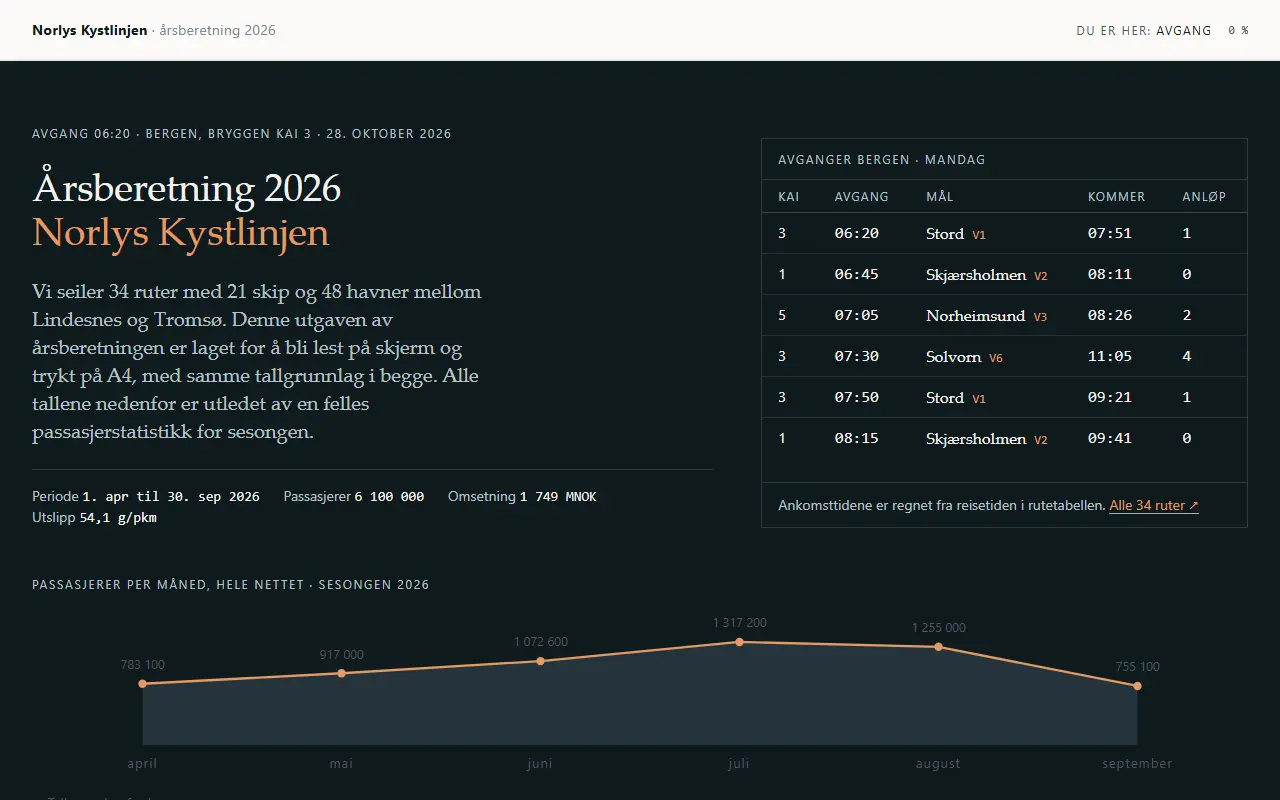Click the "AVGANGER BERGEN · MANDAG" panel title
This screenshot has width=1280, height=800.
[x=882, y=160]
